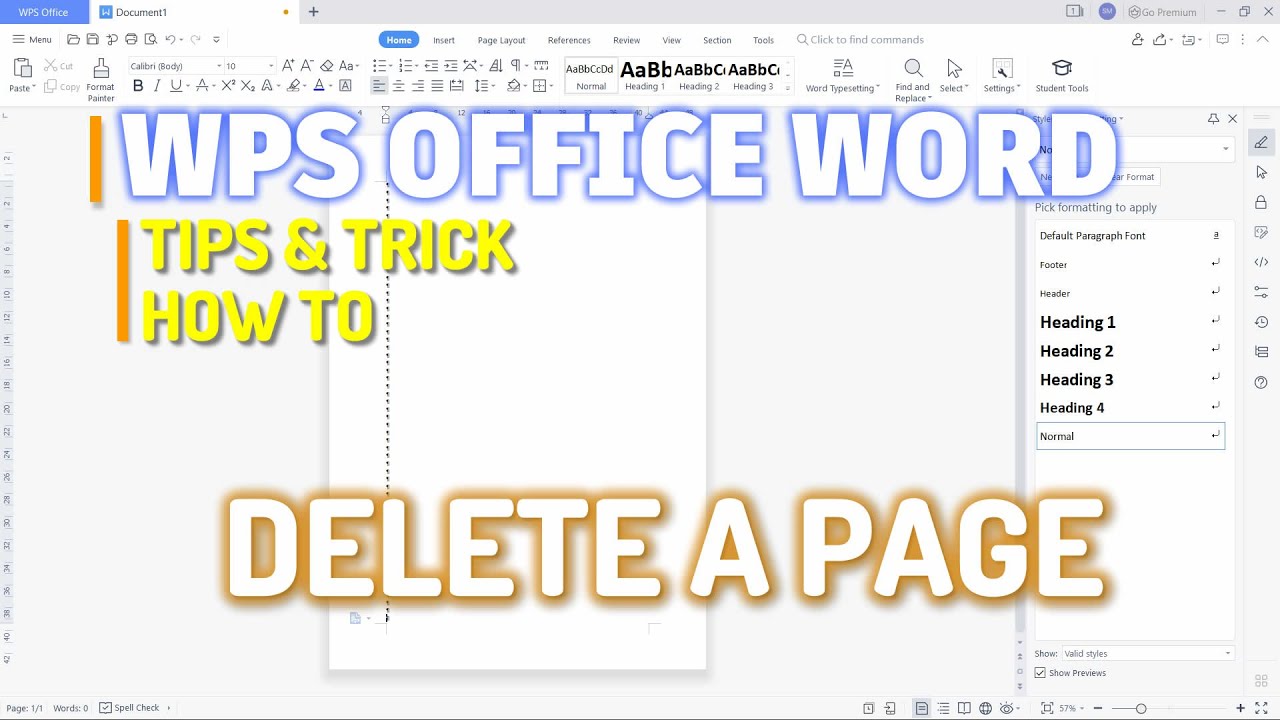Click the Decrease font size icon
This screenshot has height=720, width=1280.
click(306, 66)
